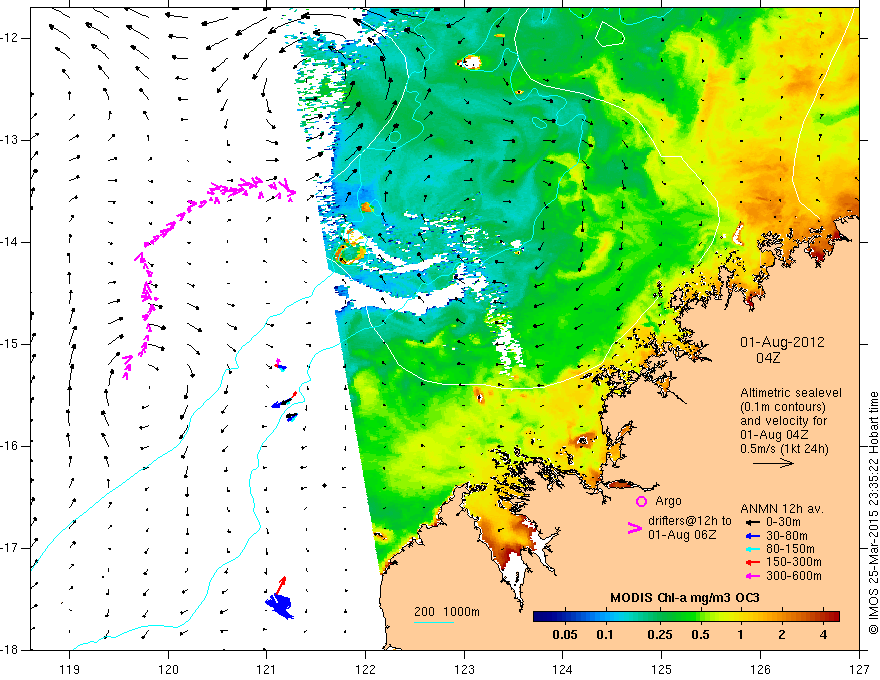Image resolution: width=880 pixels, height=680 pixels.
Task: Click the longitude axis label 125
Action: click(x=662, y=669)
